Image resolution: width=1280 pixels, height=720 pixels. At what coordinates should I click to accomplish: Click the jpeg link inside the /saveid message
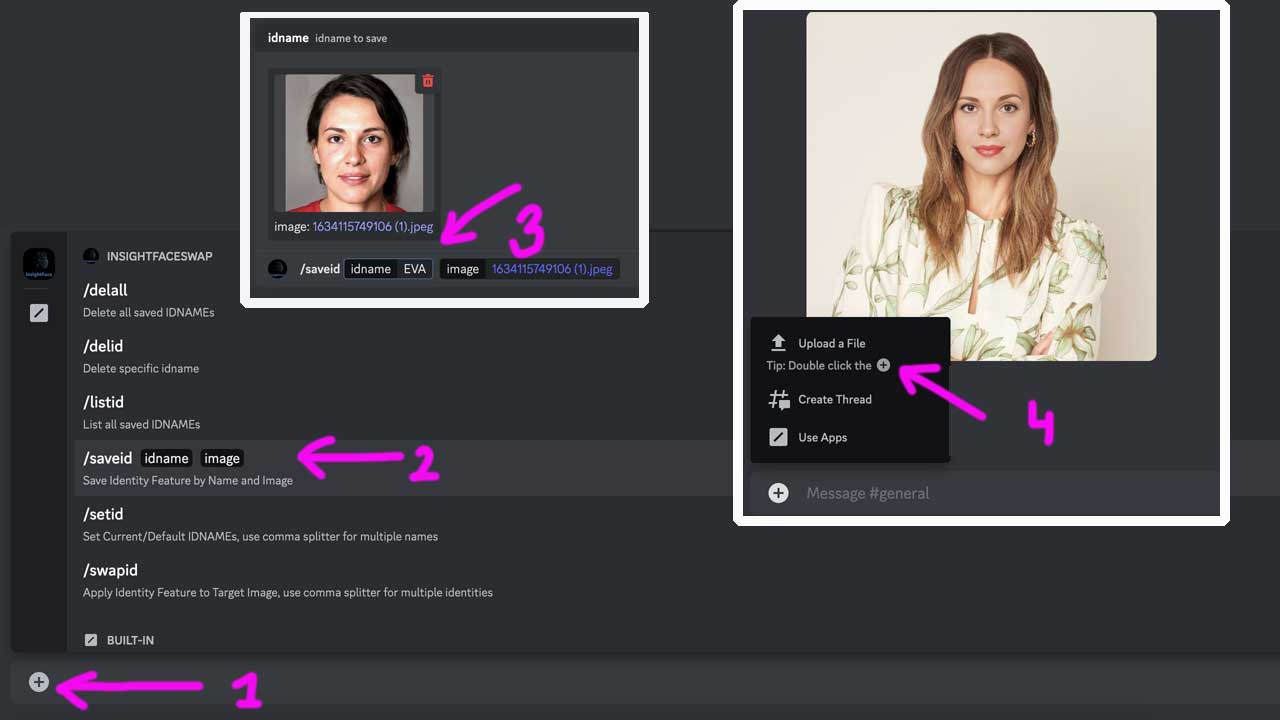[553, 268]
